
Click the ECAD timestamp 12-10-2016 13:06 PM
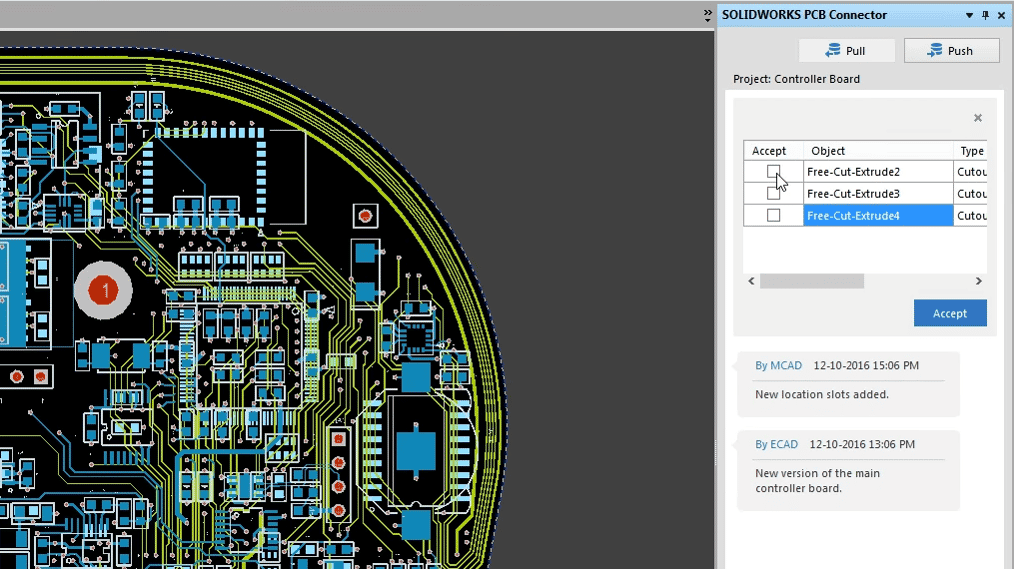pos(862,444)
